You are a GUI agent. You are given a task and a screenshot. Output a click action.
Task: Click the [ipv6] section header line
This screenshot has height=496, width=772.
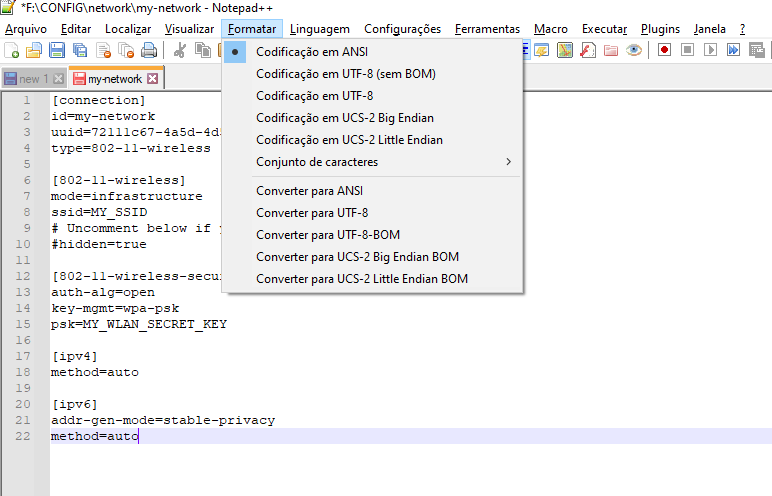[x=75, y=404]
